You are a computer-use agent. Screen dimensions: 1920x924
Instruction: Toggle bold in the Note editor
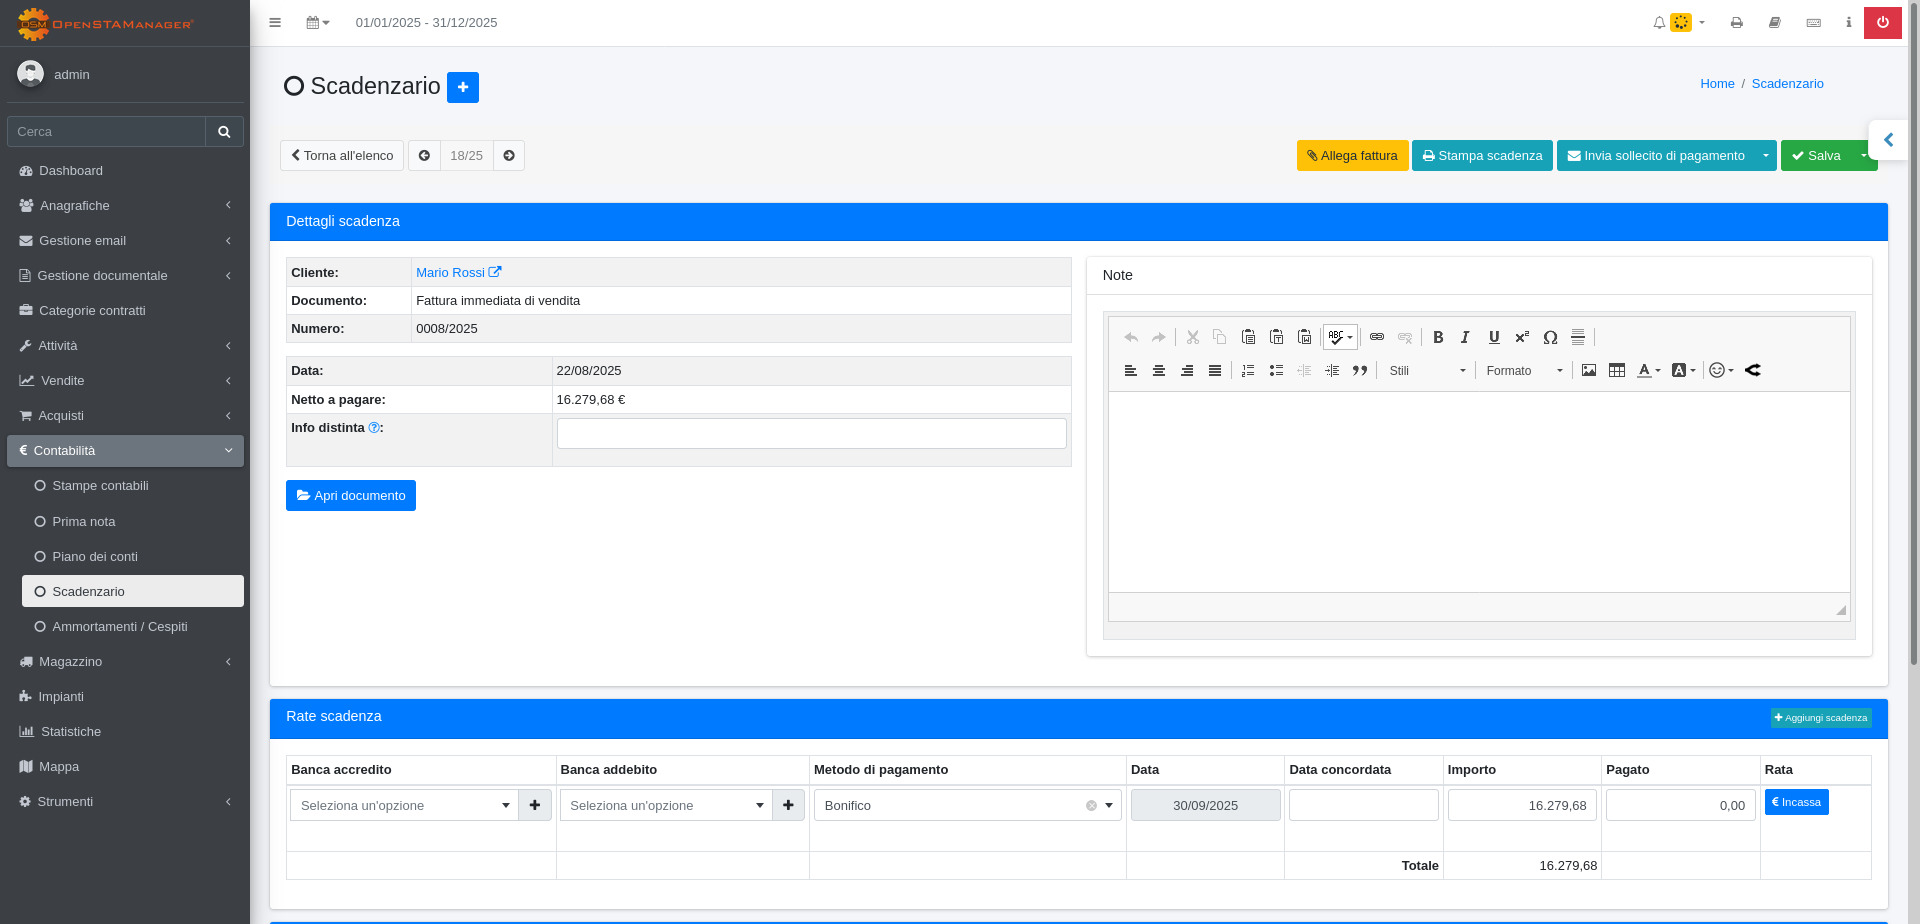point(1438,337)
